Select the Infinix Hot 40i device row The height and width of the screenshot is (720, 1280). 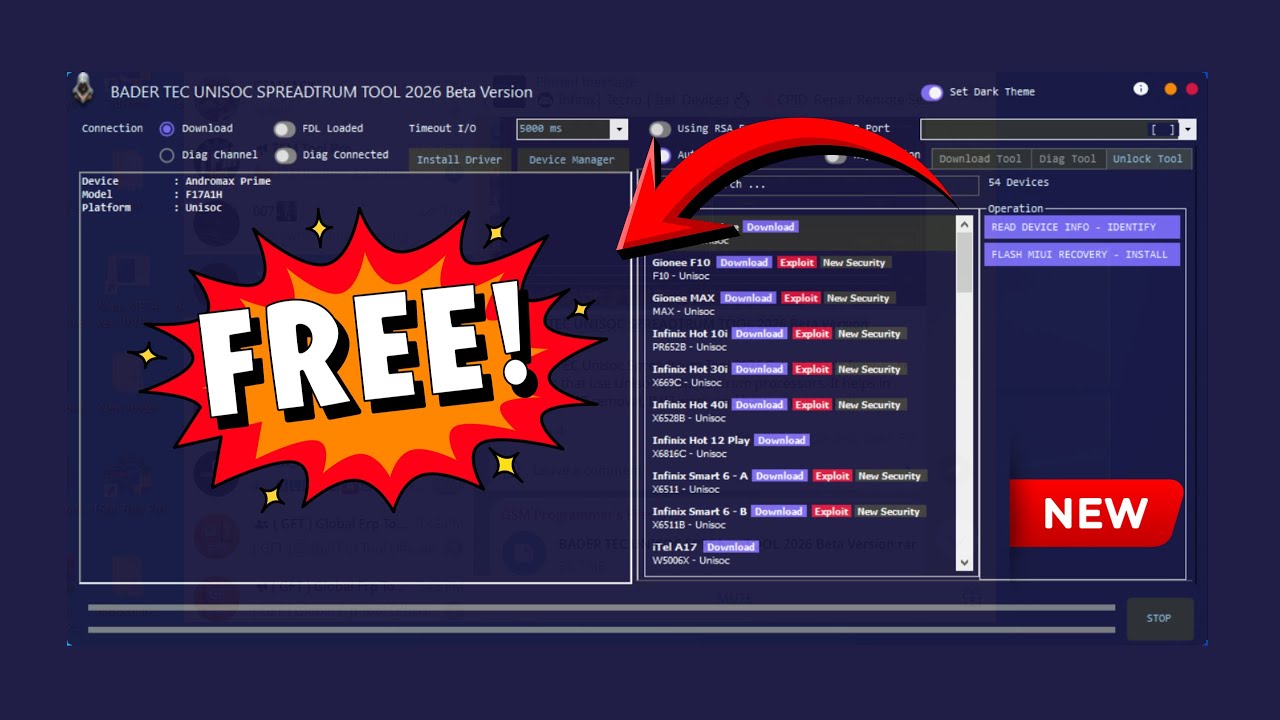click(x=801, y=411)
